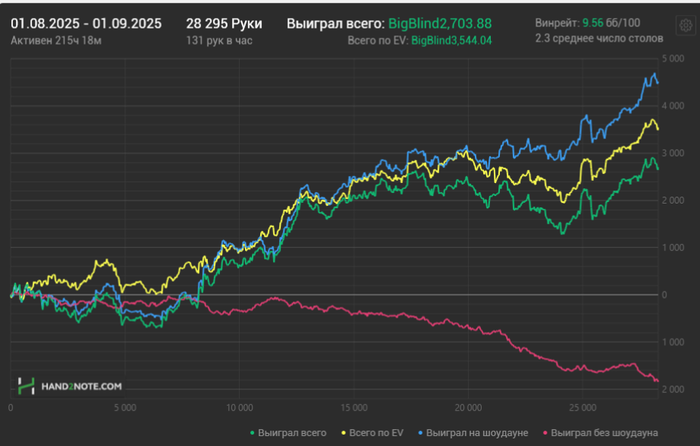This screenshot has width=700, height=446.
Task: Click the total won value 'BigBlind2,703.88'
Action: tap(440, 24)
